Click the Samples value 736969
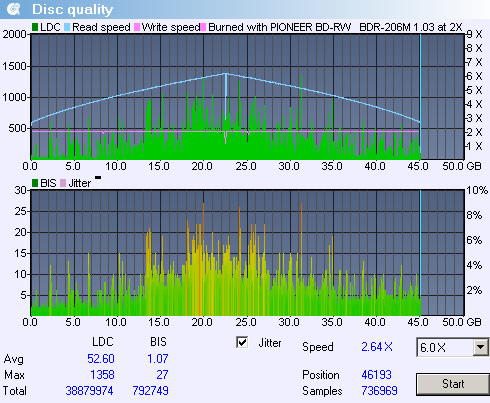 pyautogui.click(x=379, y=391)
